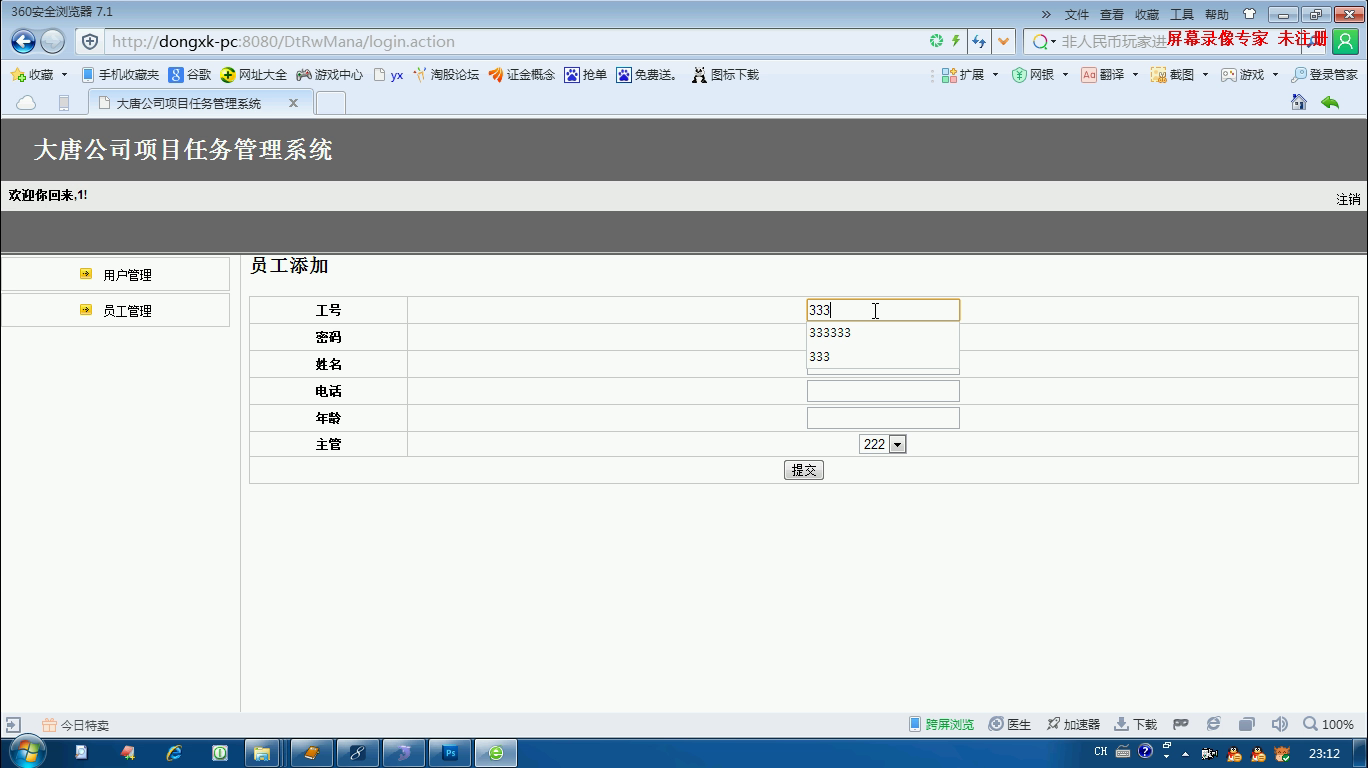
Task: Click the browser forward arrow button
Action: (x=53, y=41)
